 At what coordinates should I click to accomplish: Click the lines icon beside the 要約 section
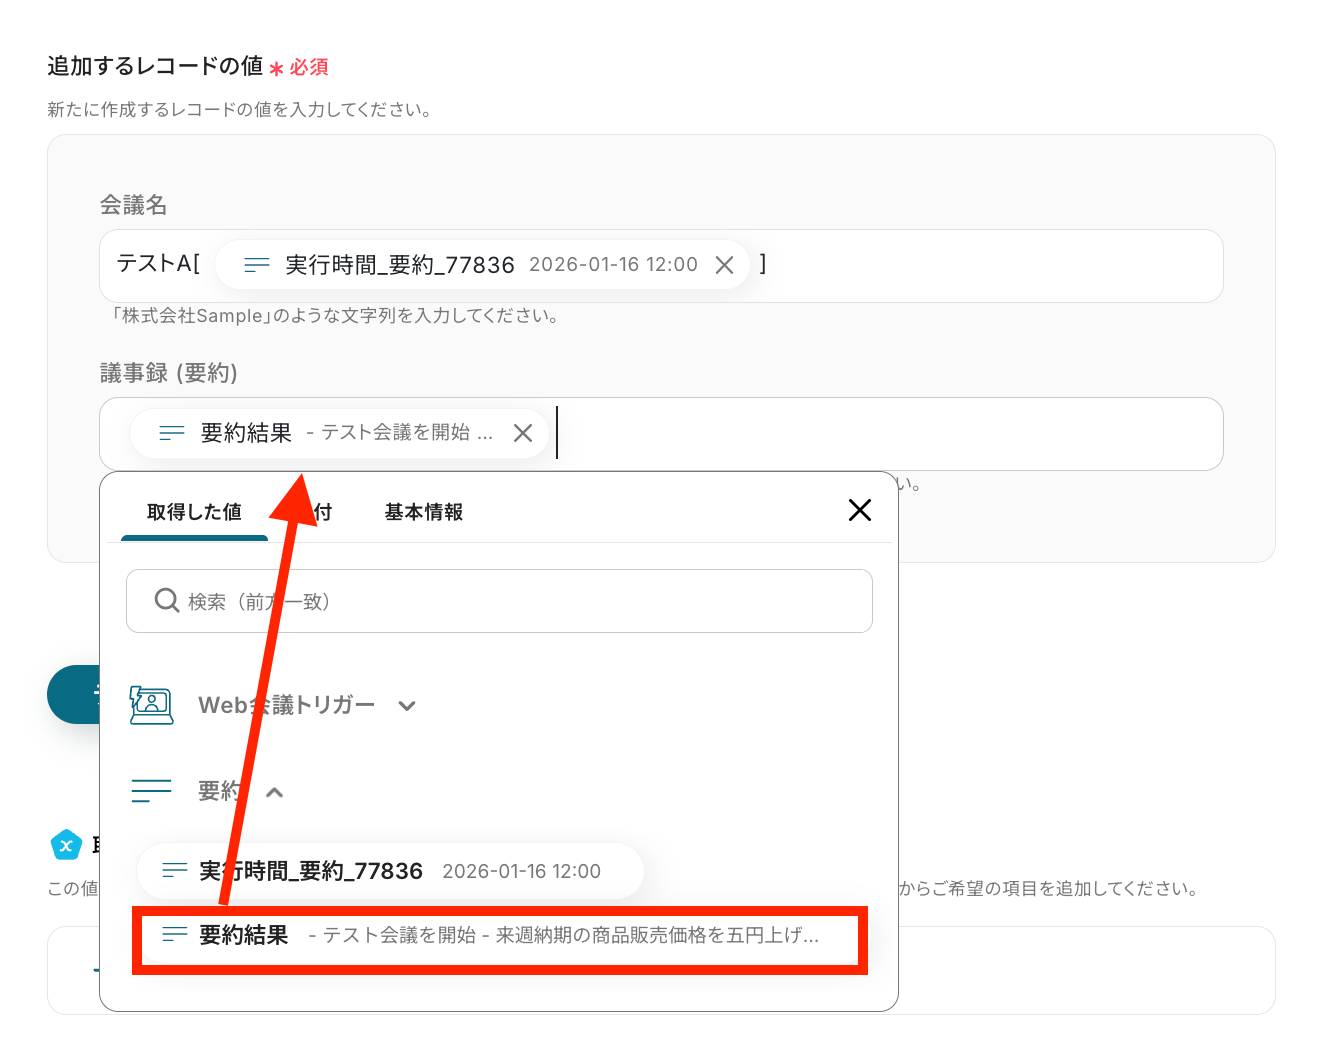[152, 791]
